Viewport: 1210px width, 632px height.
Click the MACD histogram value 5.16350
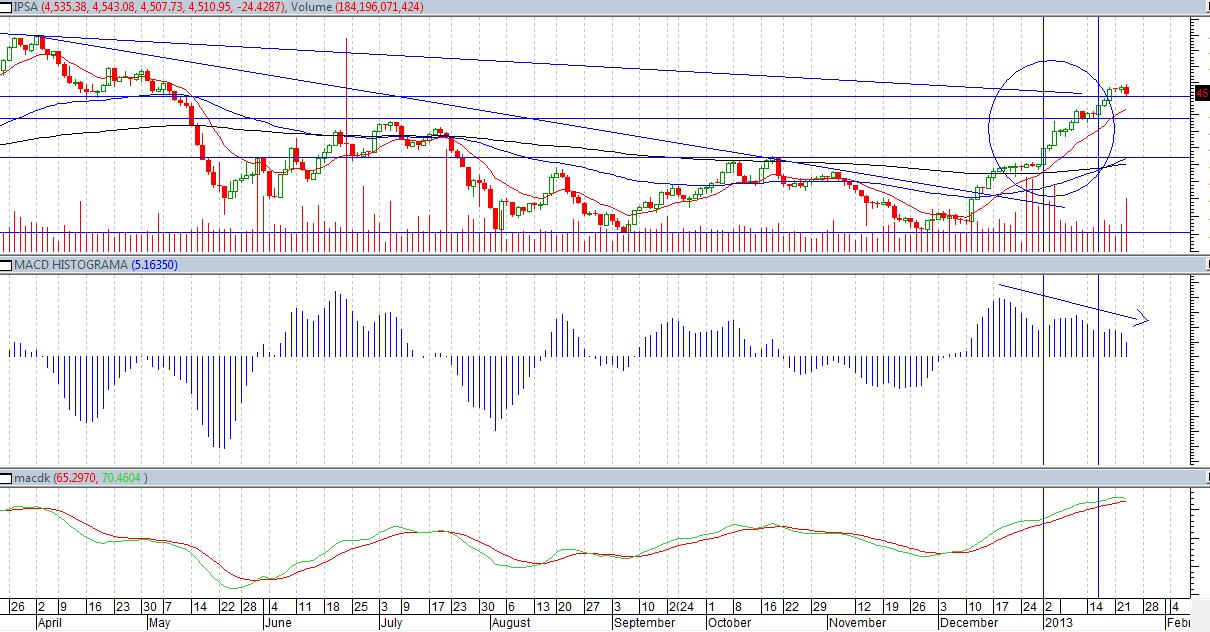point(155,264)
